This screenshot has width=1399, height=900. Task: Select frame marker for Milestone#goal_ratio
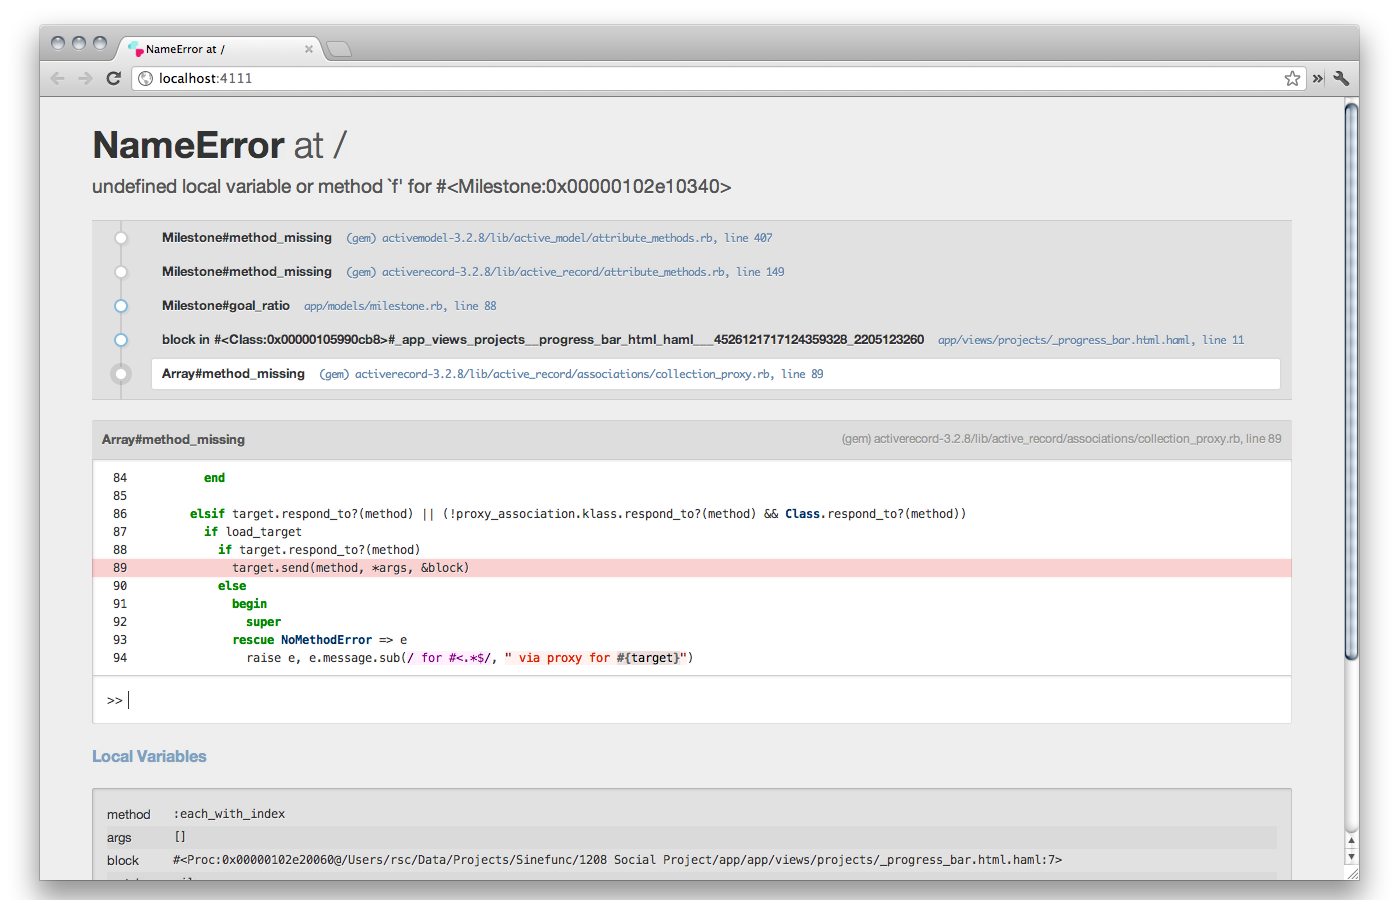(121, 306)
